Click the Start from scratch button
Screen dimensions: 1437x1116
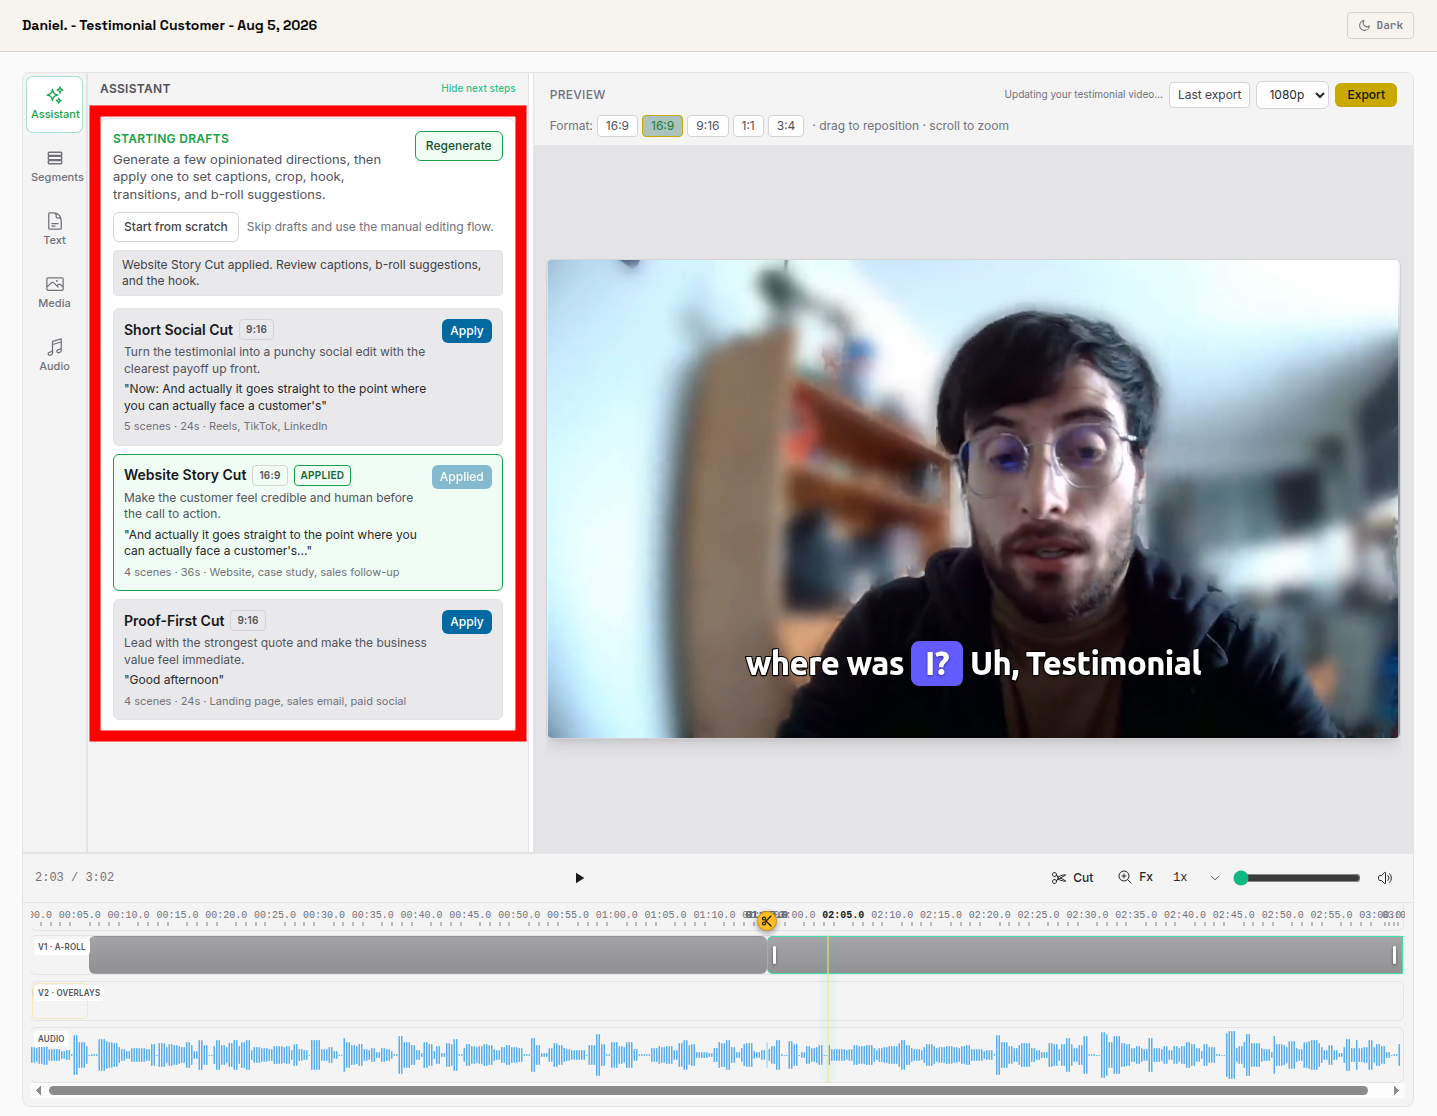[x=176, y=227]
